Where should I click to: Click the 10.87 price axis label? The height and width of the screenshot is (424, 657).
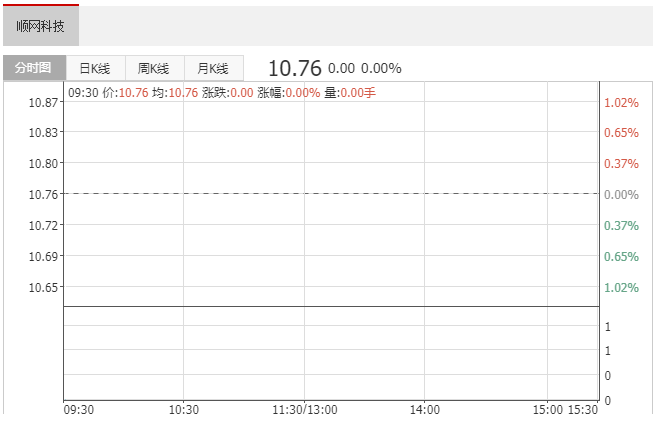tap(43, 102)
